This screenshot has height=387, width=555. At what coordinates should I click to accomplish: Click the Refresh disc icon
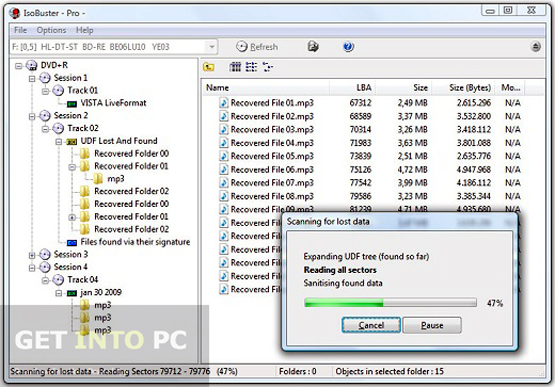tap(242, 46)
